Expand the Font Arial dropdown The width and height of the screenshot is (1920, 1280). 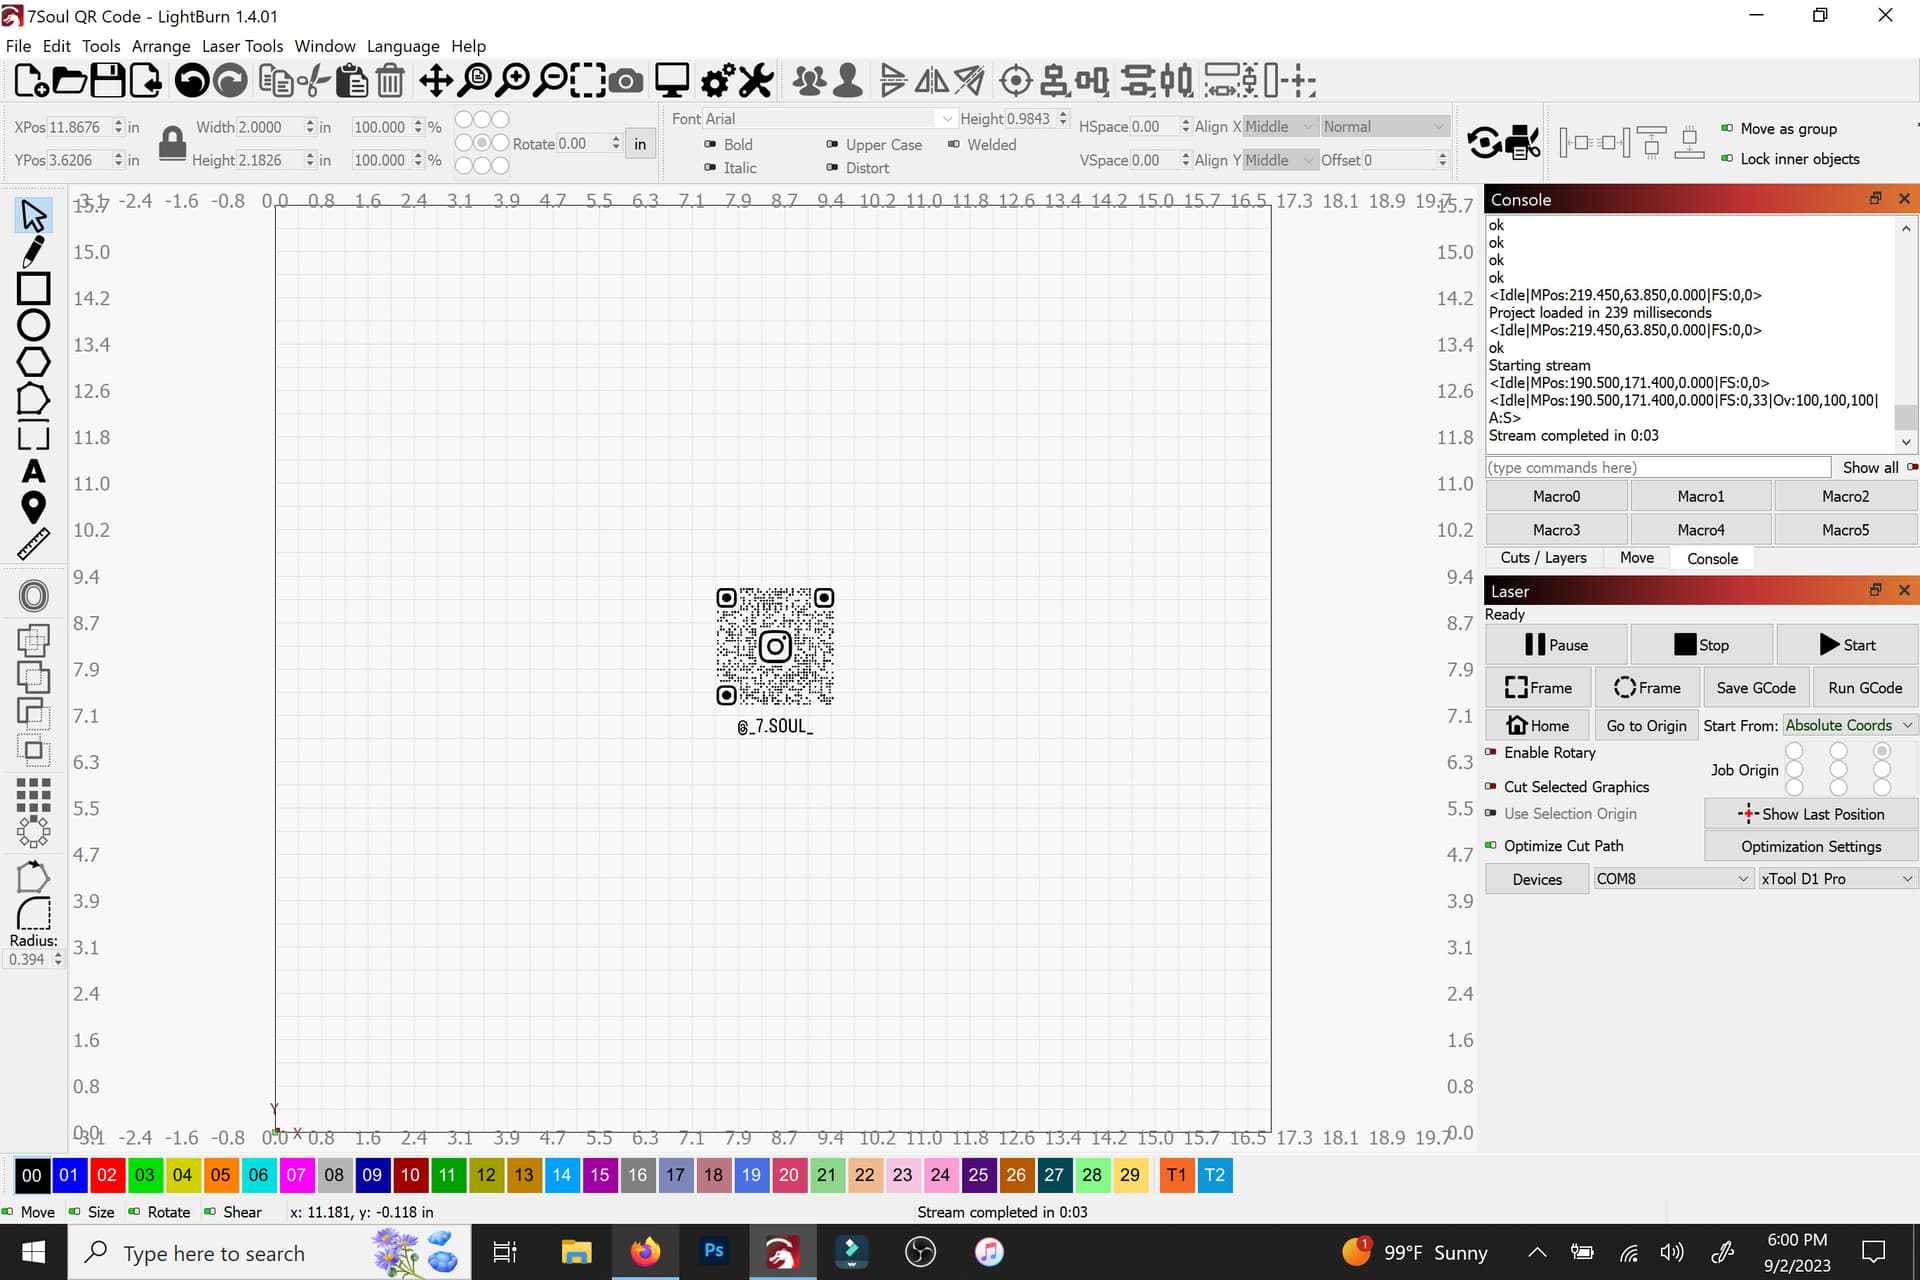click(828, 118)
